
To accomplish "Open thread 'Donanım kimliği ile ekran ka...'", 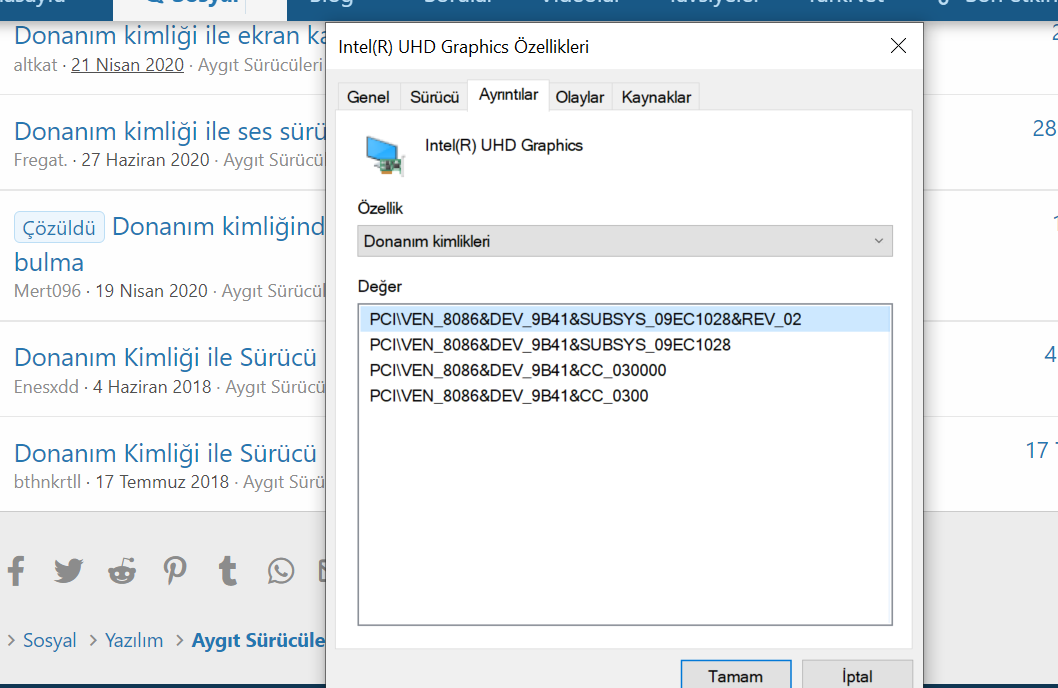I will [x=170, y=36].
